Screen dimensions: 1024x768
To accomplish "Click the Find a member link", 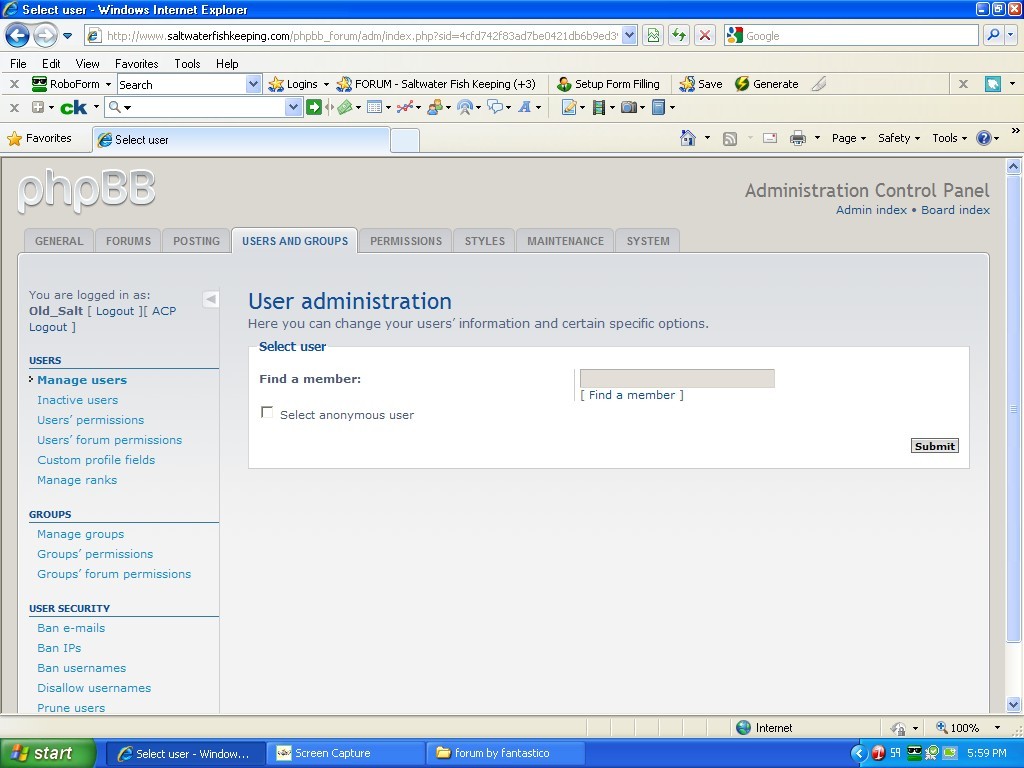I will (x=631, y=395).
